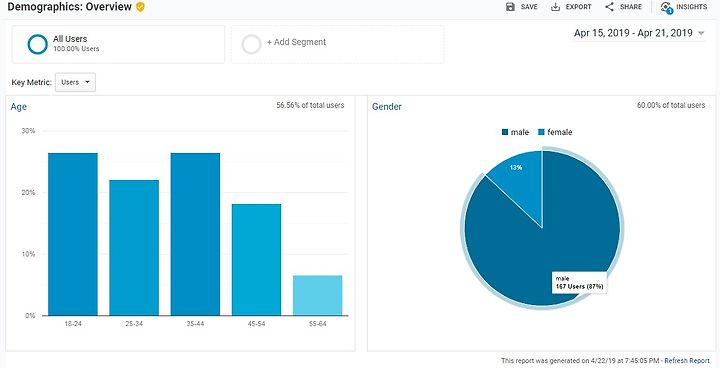Click the Save disk icon
The image size is (720, 368).
coord(510,7)
